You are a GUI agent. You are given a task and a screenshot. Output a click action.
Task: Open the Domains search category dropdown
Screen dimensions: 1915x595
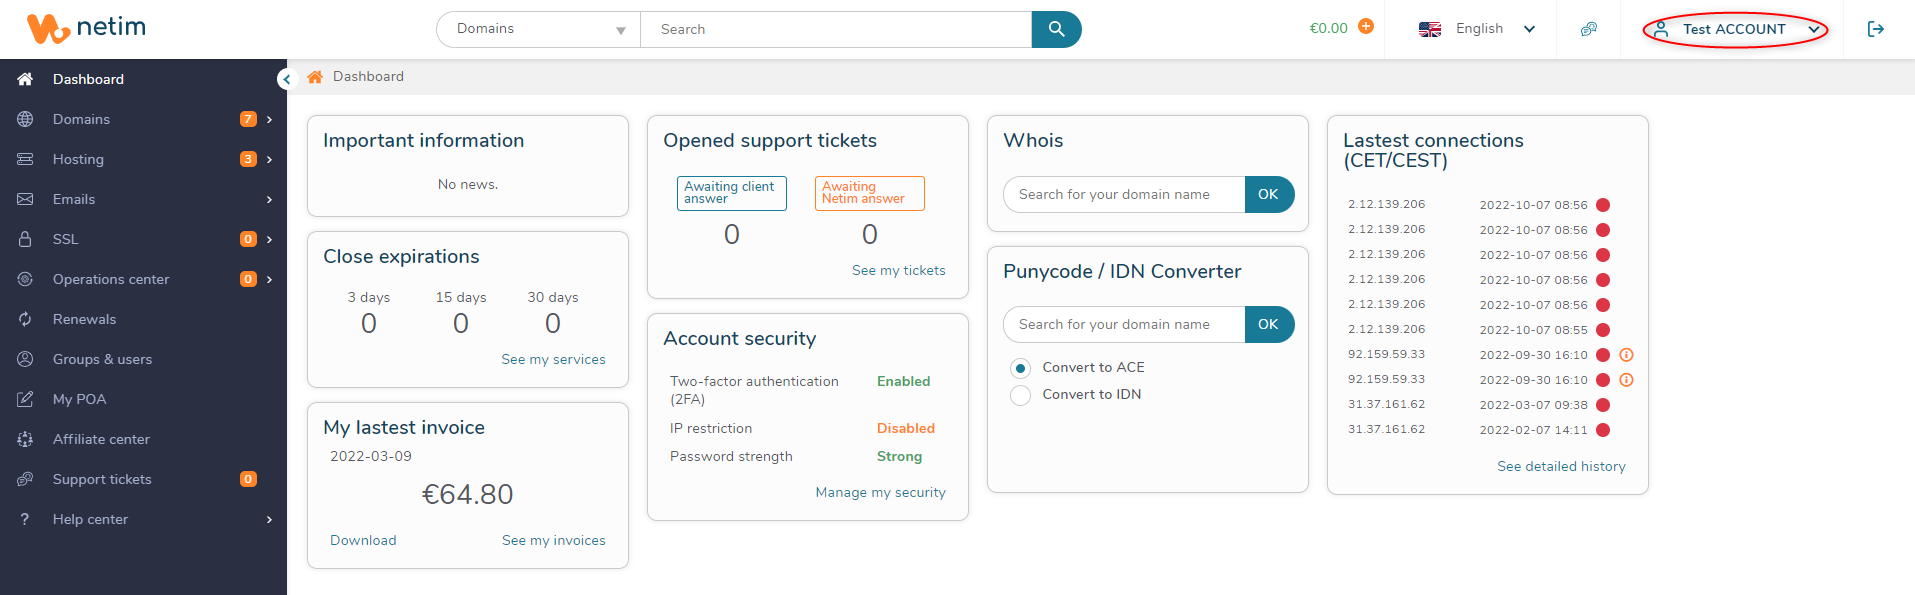539,29
